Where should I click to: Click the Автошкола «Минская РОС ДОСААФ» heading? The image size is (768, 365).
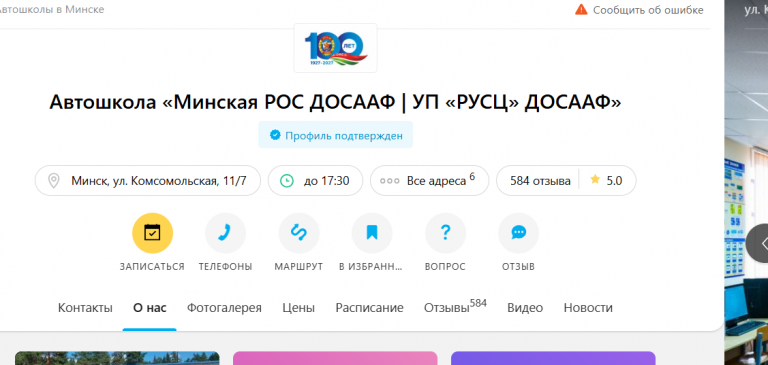336,102
